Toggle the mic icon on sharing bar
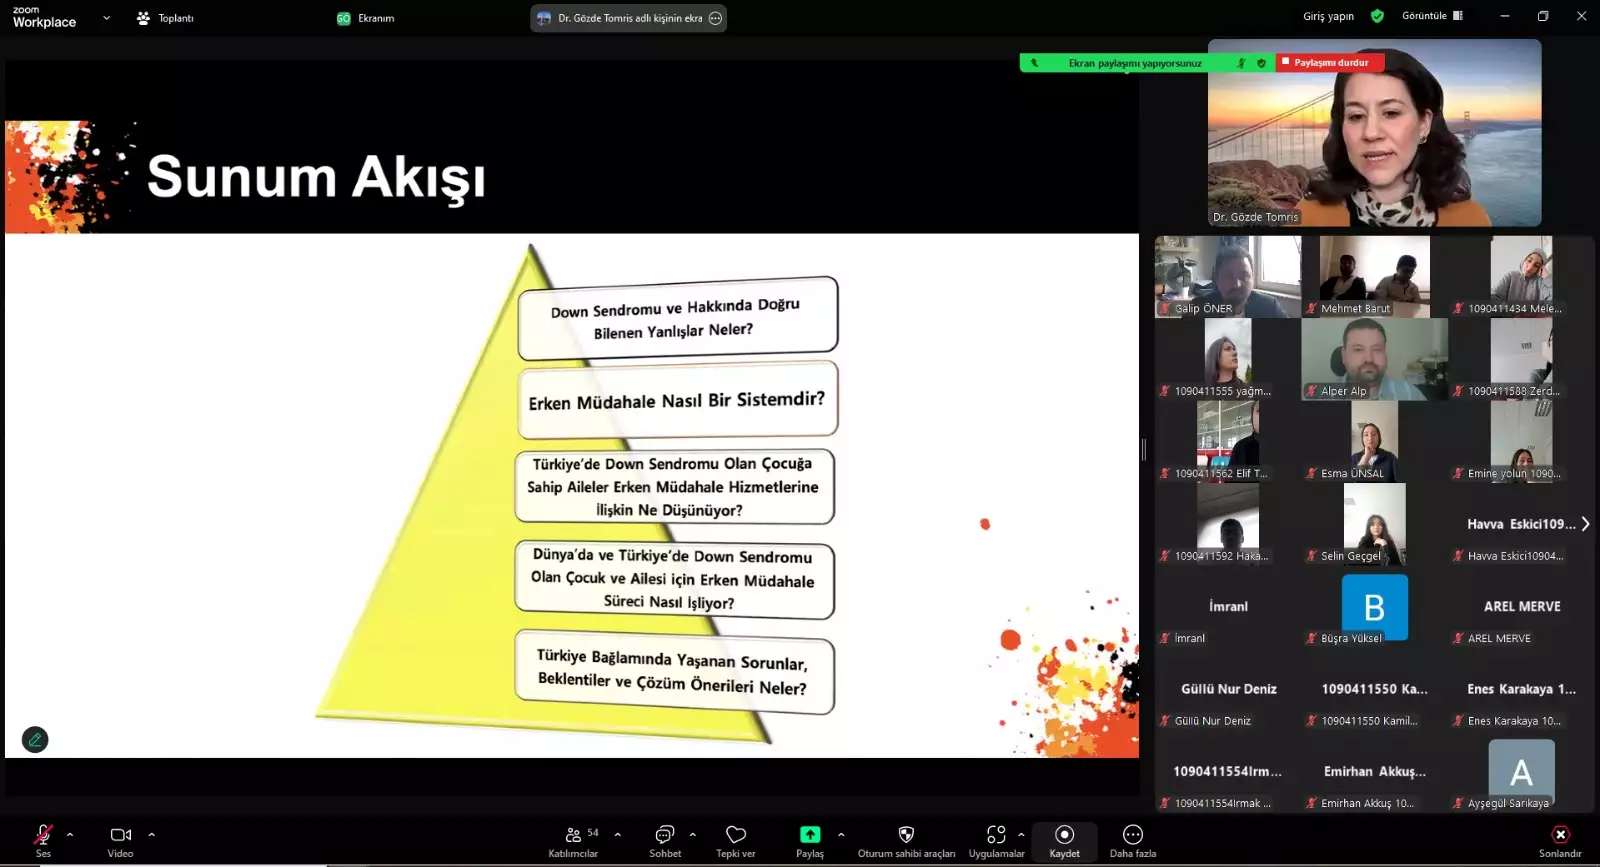Viewport: 1600px width, 867px height. [x=1241, y=63]
